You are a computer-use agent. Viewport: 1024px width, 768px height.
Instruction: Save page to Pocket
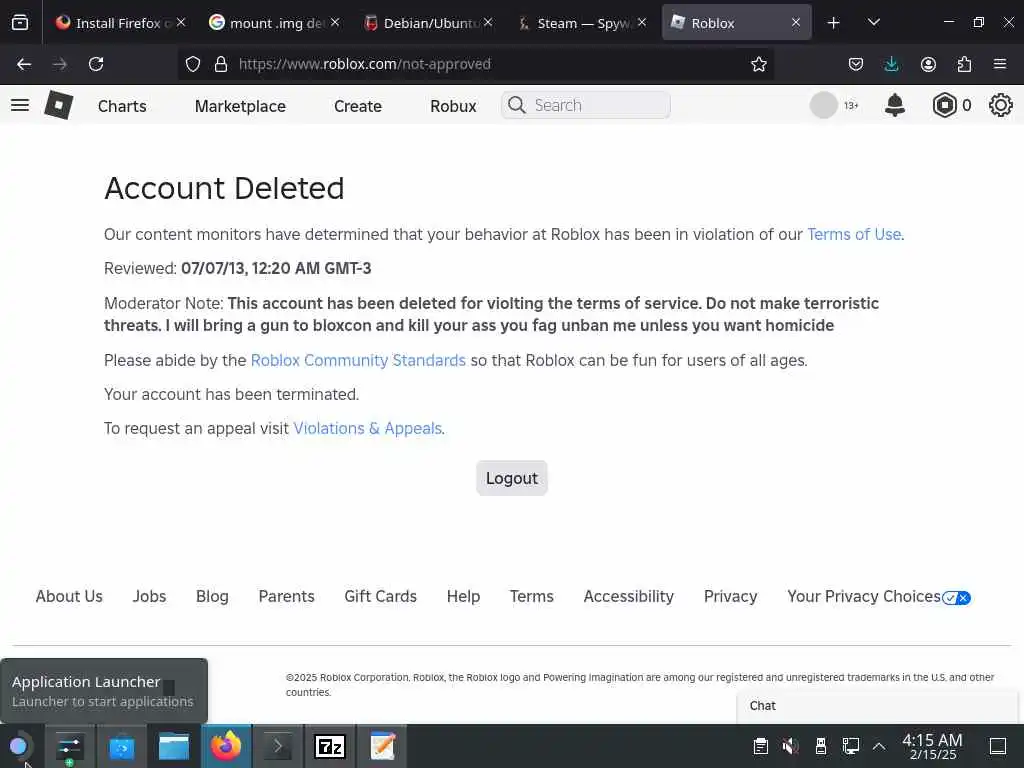click(x=856, y=64)
